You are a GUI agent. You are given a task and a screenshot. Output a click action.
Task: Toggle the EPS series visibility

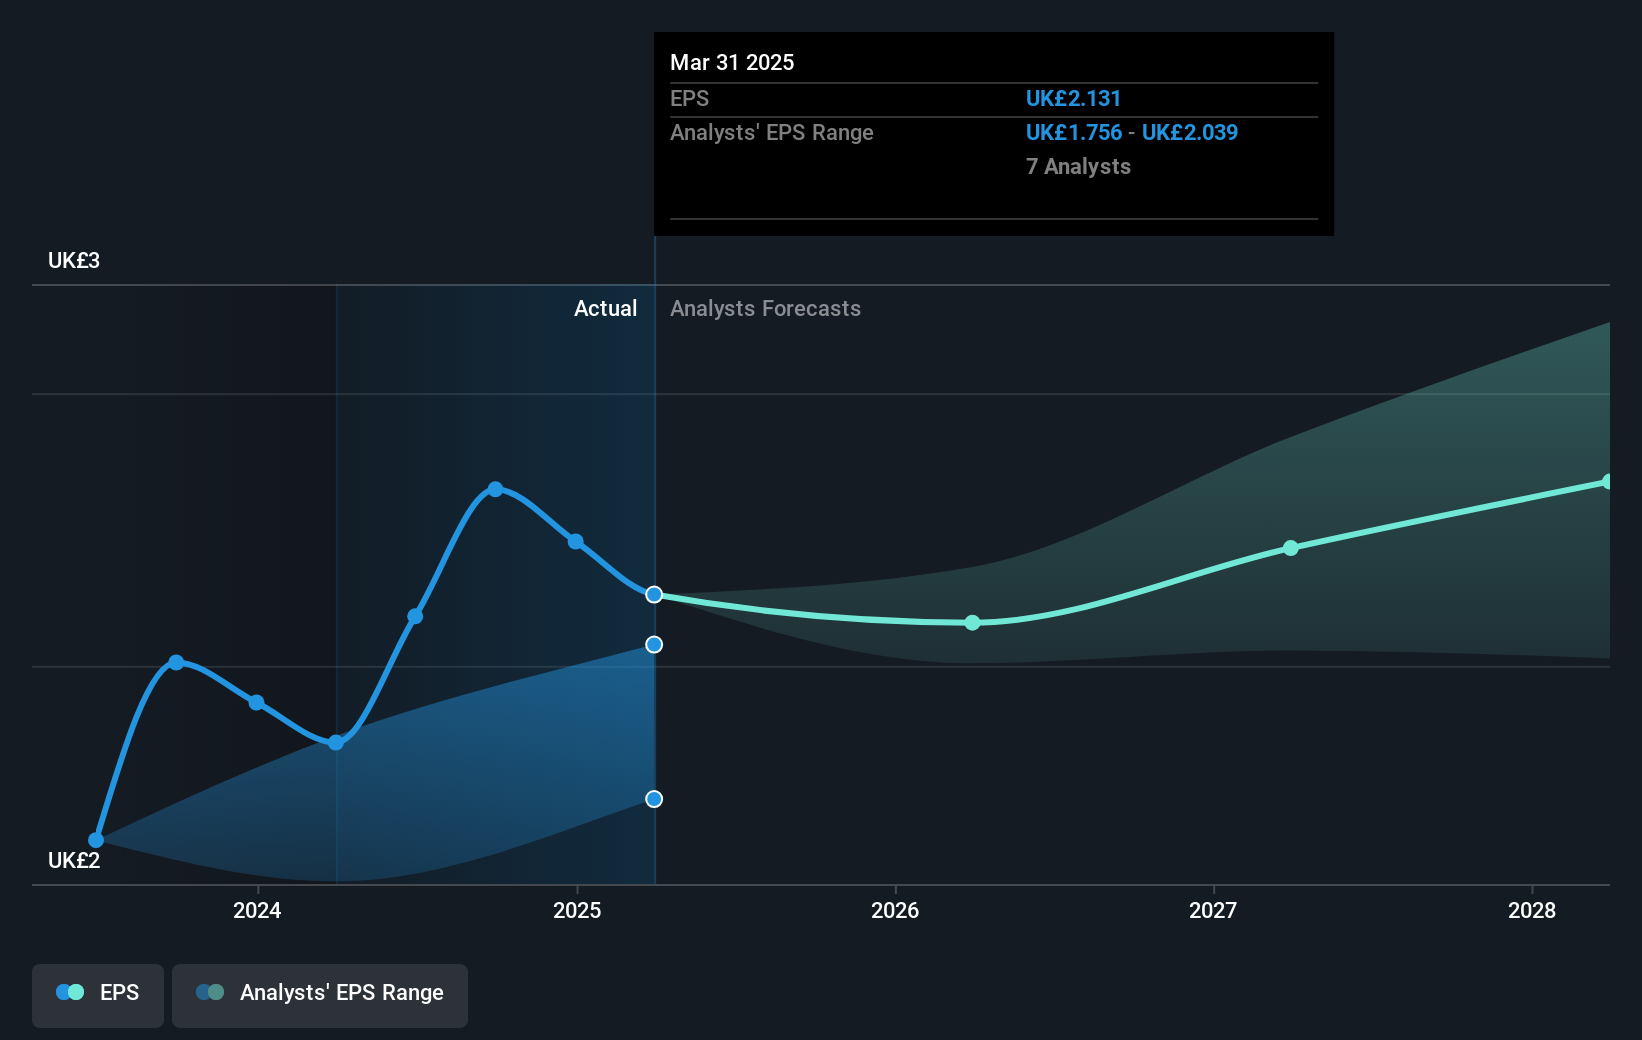tap(97, 995)
